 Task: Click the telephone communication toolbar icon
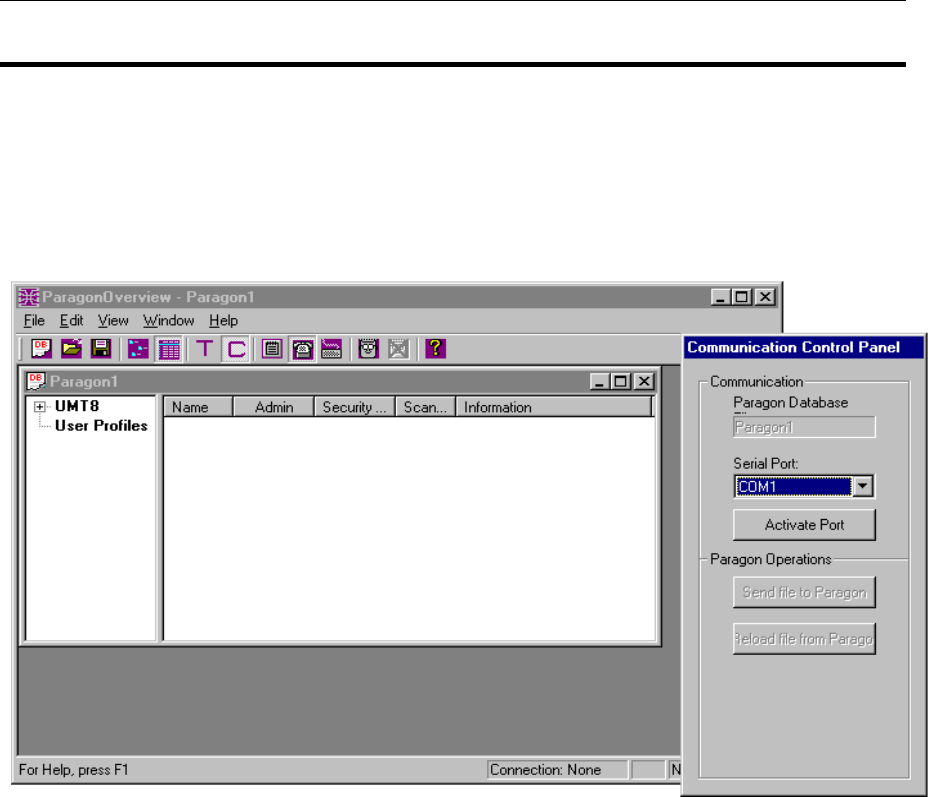pyautogui.click(x=302, y=349)
